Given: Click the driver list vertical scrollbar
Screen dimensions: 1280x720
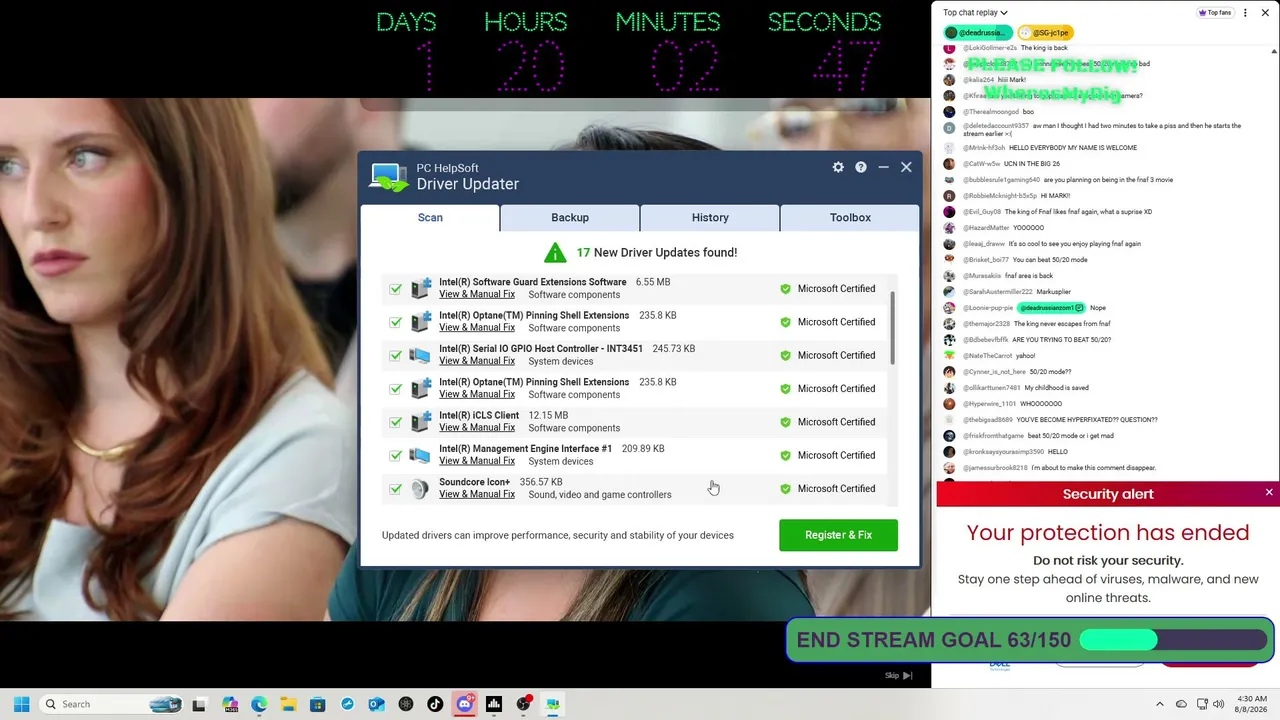Looking at the screenshot, I should [x=892, y=328].
